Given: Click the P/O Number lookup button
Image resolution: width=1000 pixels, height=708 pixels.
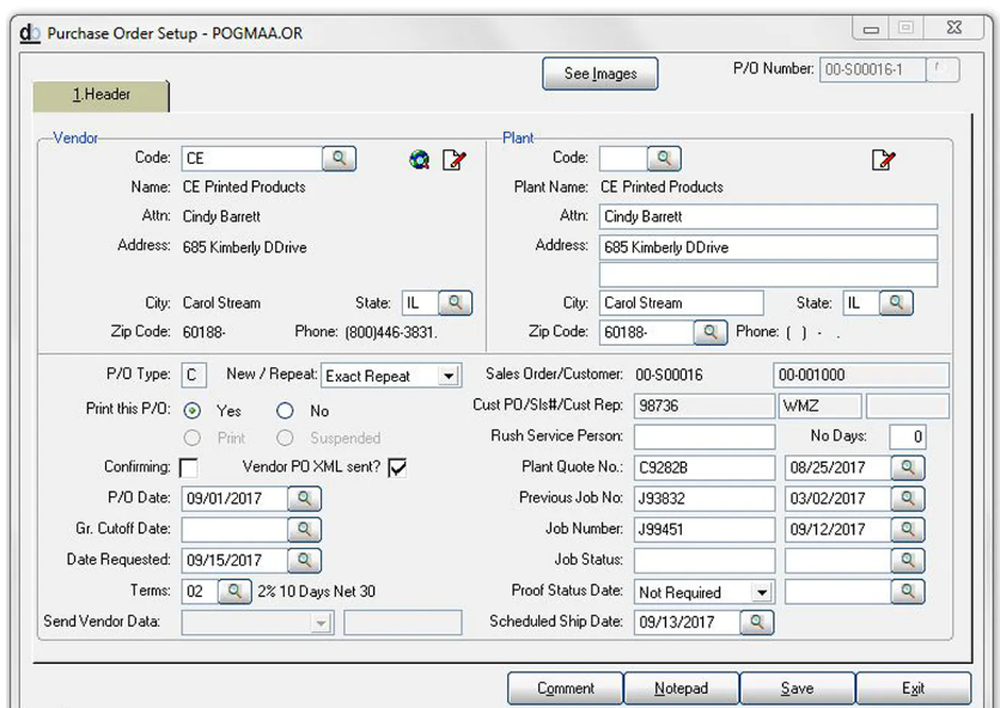Looking at the screenshot, I should [943, 70].
